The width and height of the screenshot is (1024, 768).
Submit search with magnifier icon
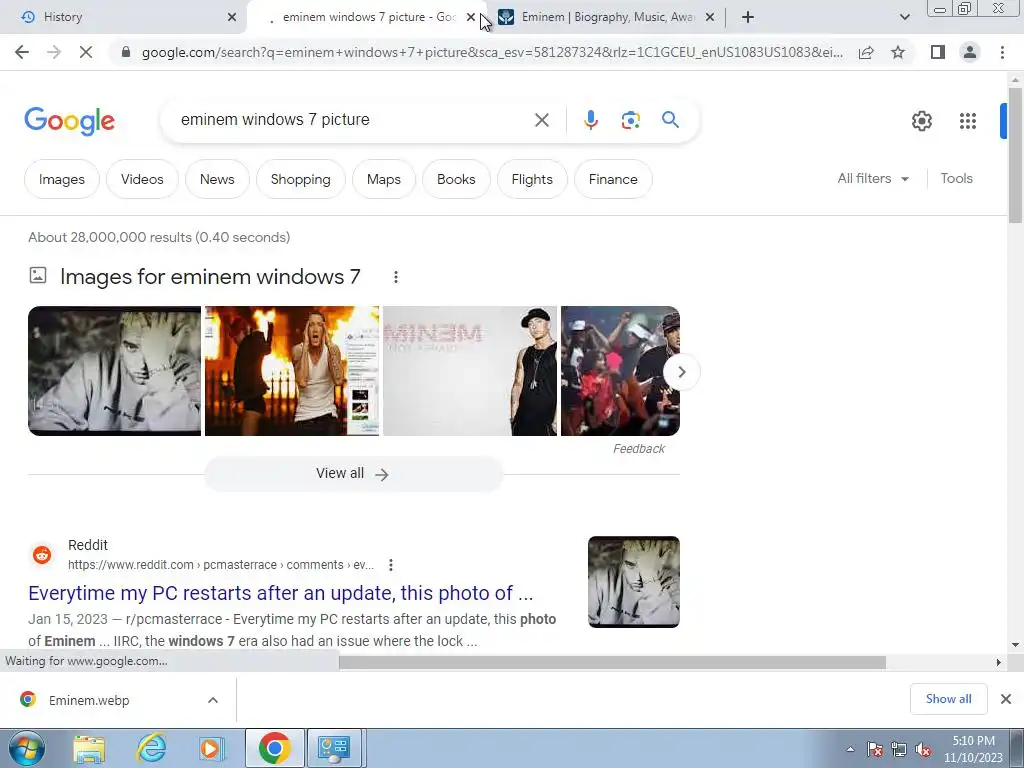tap(670, 120)
